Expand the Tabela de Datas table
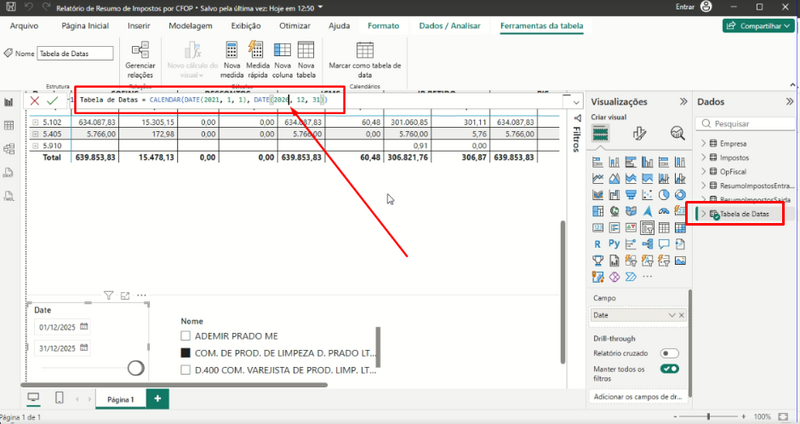800x424 pixels. (x=704, y=214)
